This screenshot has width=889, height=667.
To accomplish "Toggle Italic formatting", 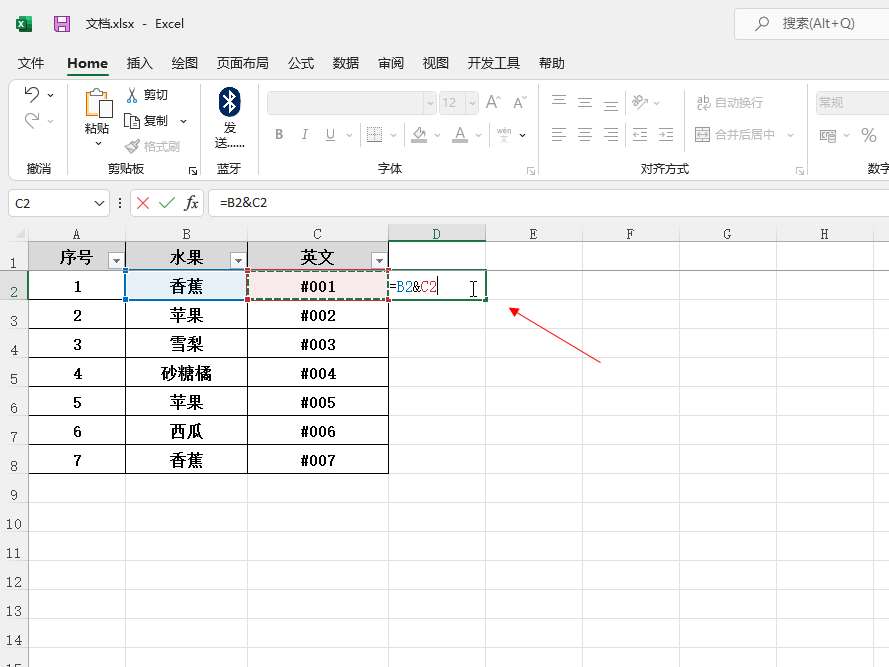I will click(305, 134).
